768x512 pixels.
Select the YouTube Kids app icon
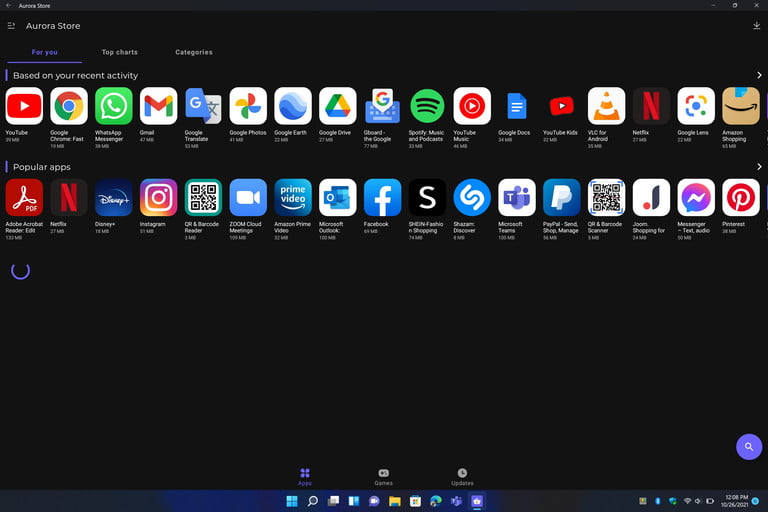coord(562,106)
